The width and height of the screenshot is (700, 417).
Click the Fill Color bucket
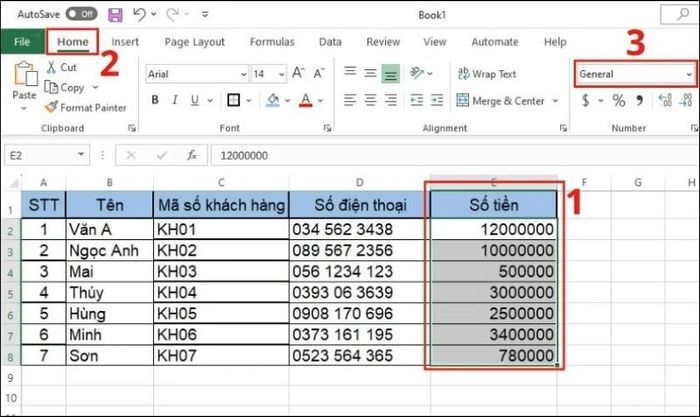pyautogui.click(x=273, y=100)
